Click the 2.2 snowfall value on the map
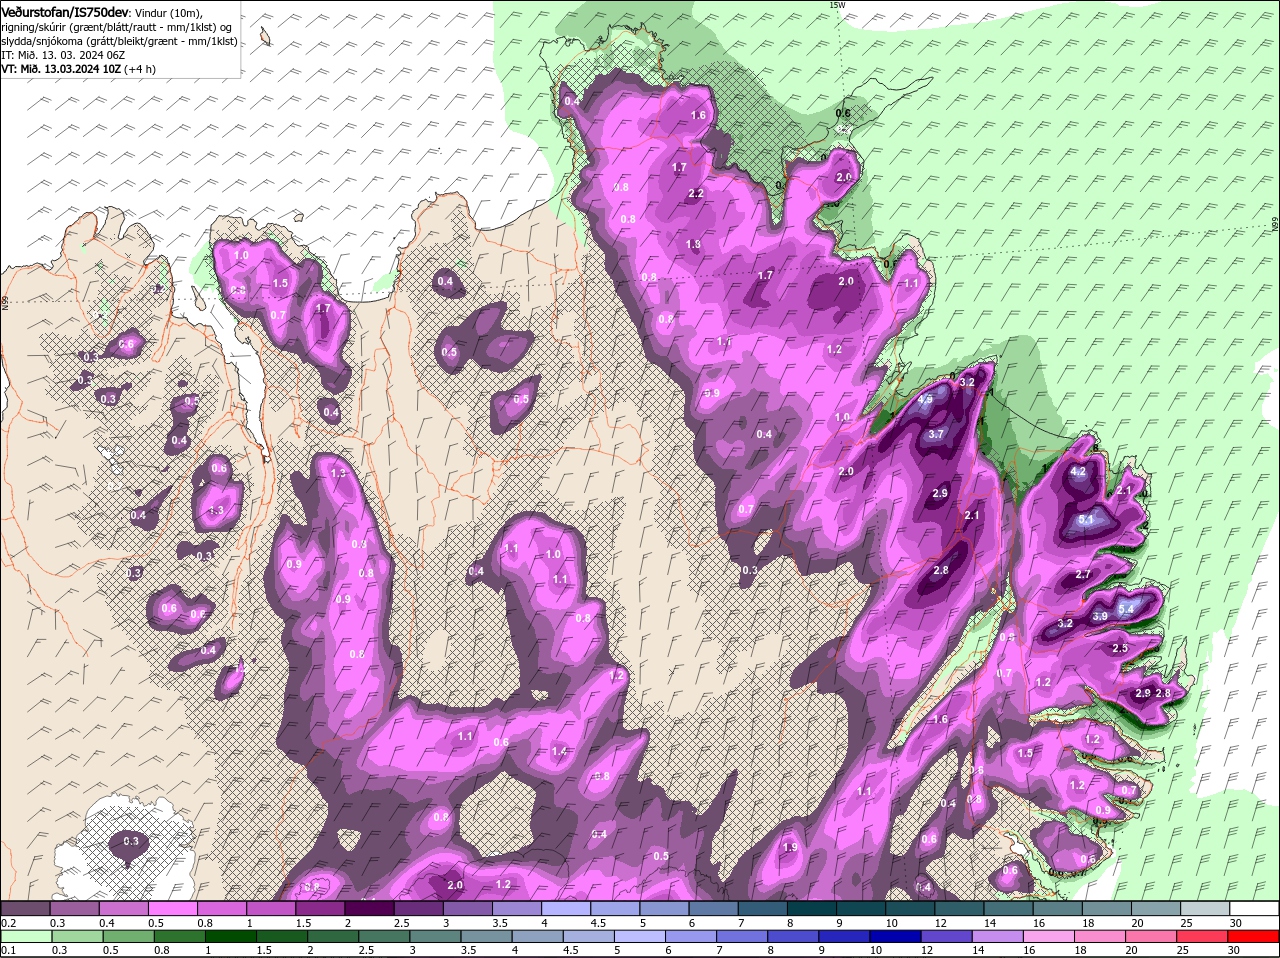The image size is (1280, 958). click(x=697, y=193)
